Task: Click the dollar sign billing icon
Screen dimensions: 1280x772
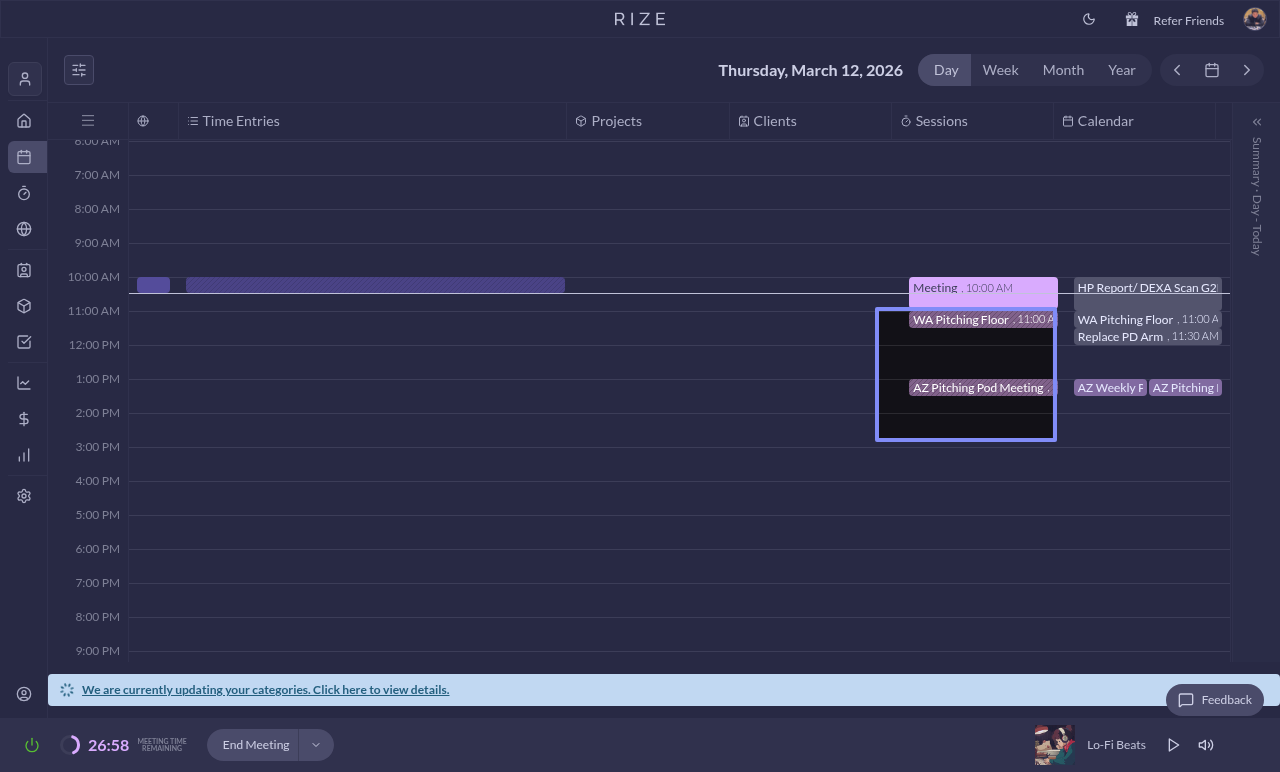Action: (24, 419)
